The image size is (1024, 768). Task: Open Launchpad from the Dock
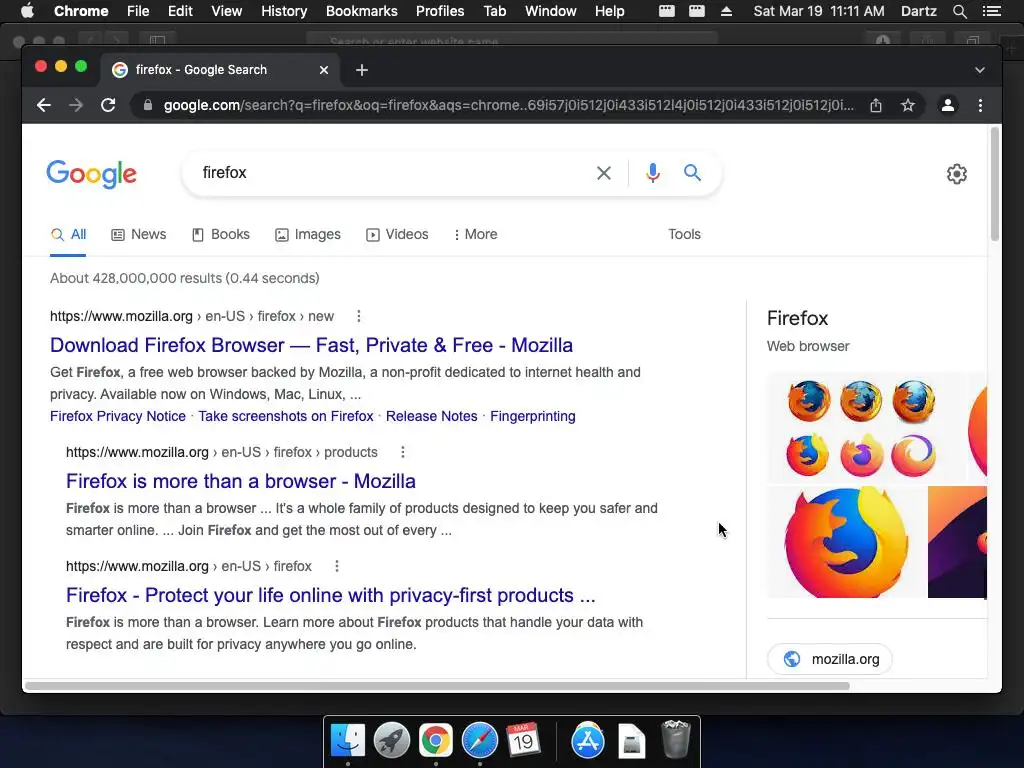point(392,741)
